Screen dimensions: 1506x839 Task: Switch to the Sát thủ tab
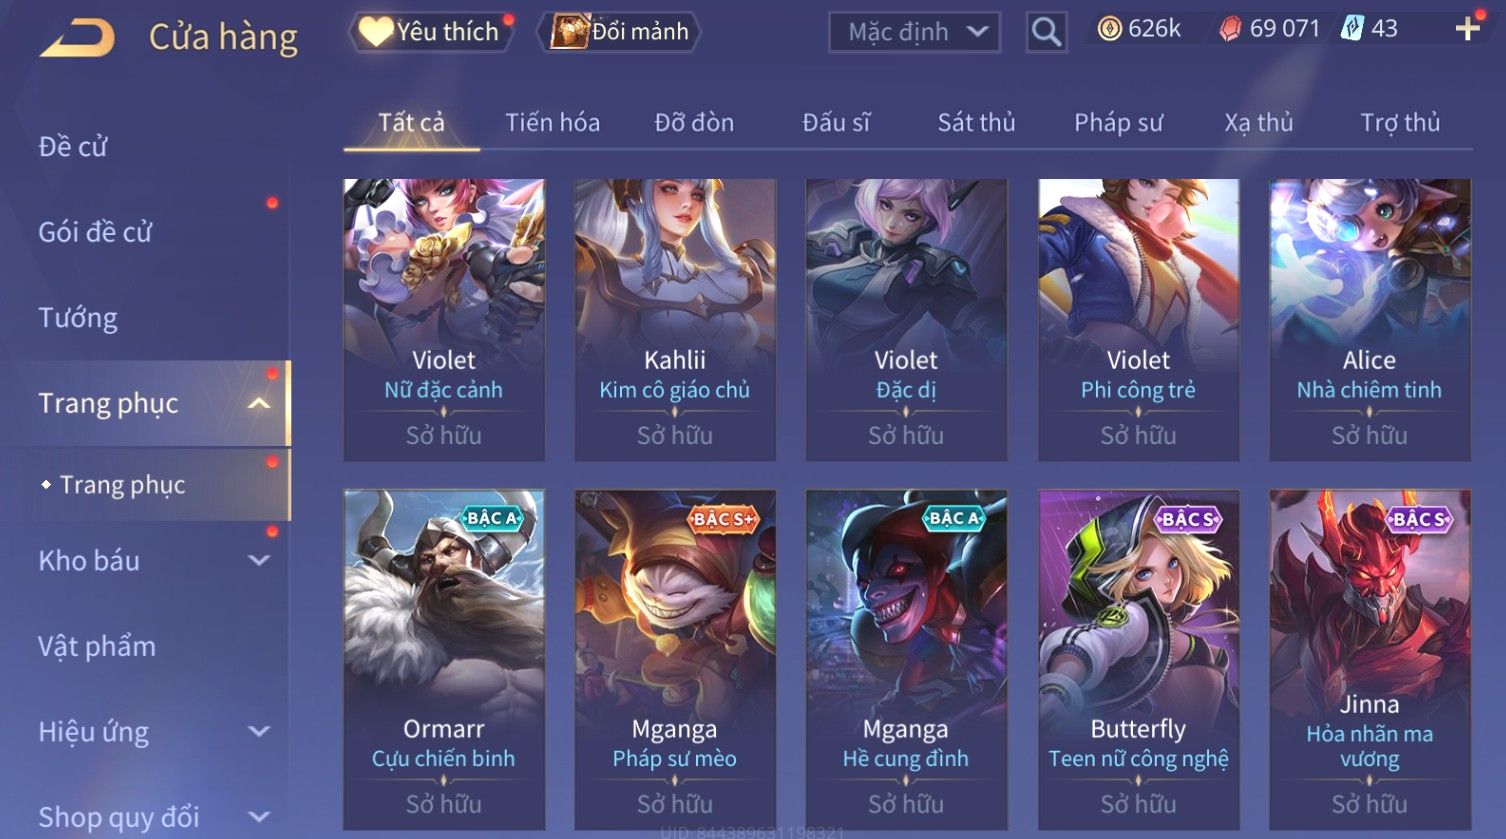[x=976, y=123]
